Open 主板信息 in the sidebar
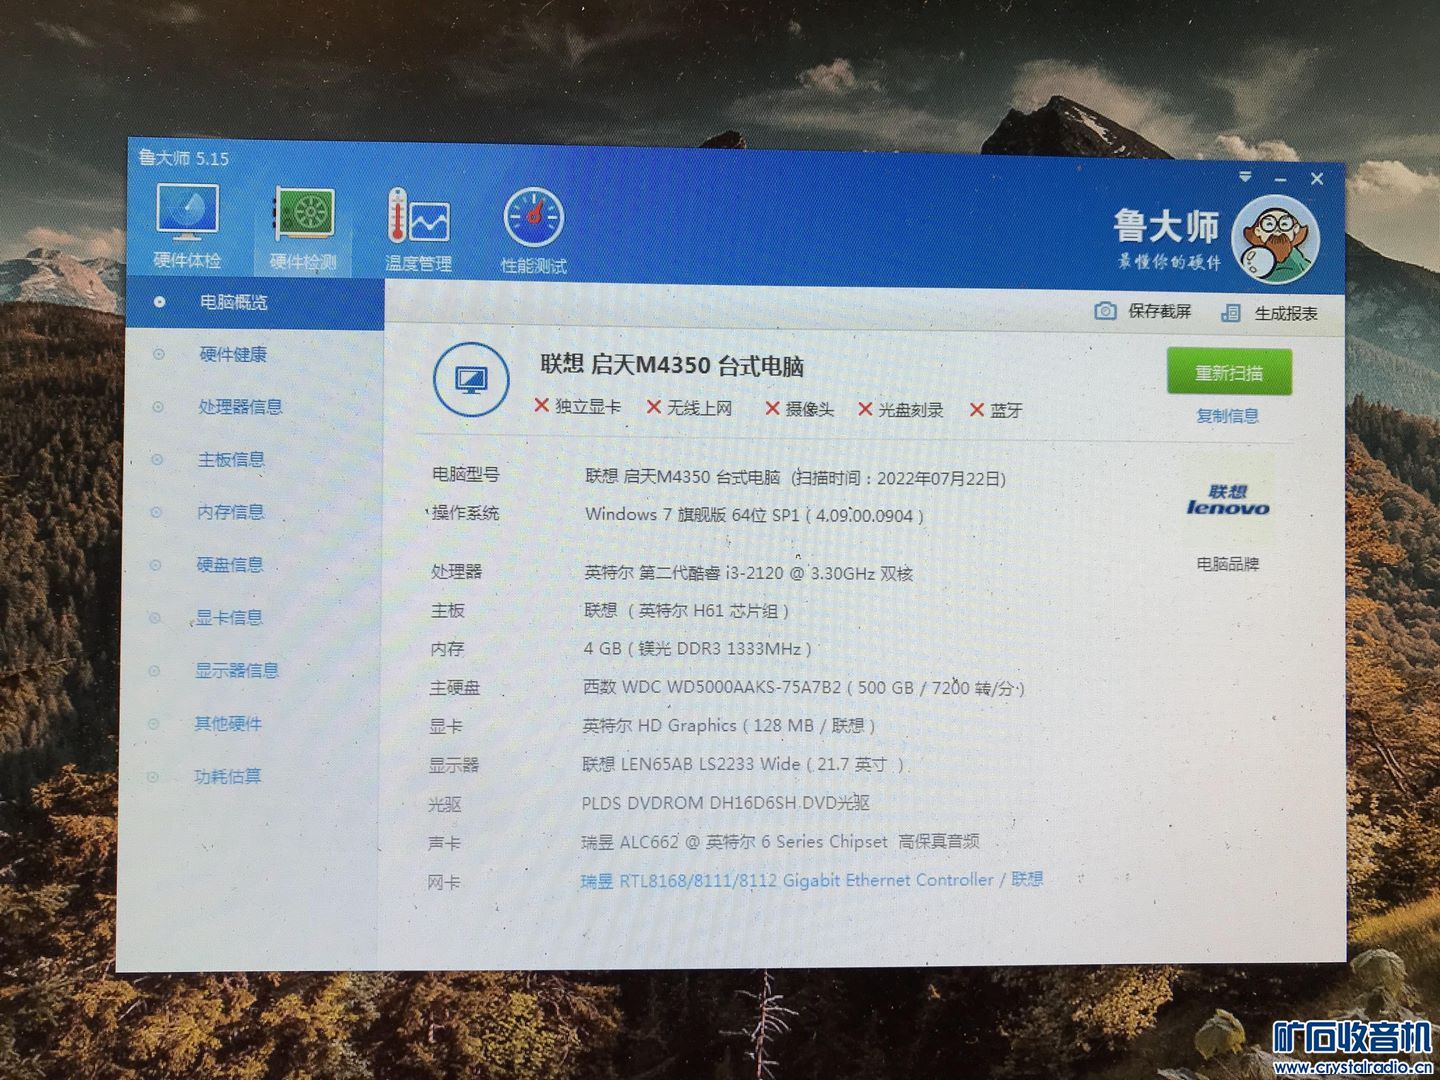Image resolution: width=1440 pixels, height=1080 pixels. click(231, 460)
